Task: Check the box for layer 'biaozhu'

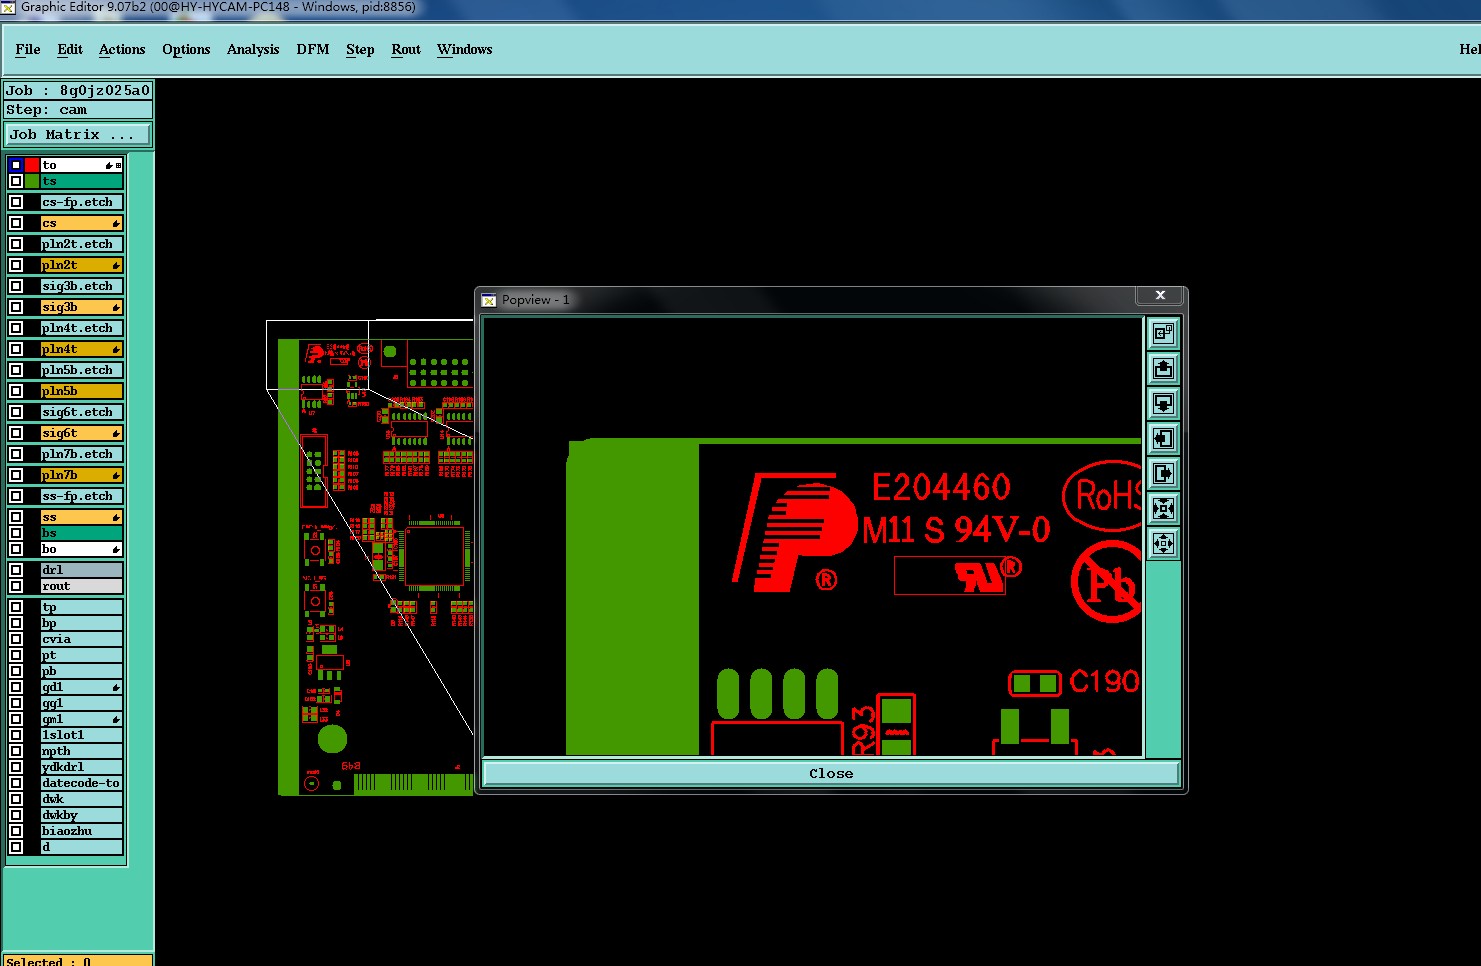Action: click(x=16, y=831)
